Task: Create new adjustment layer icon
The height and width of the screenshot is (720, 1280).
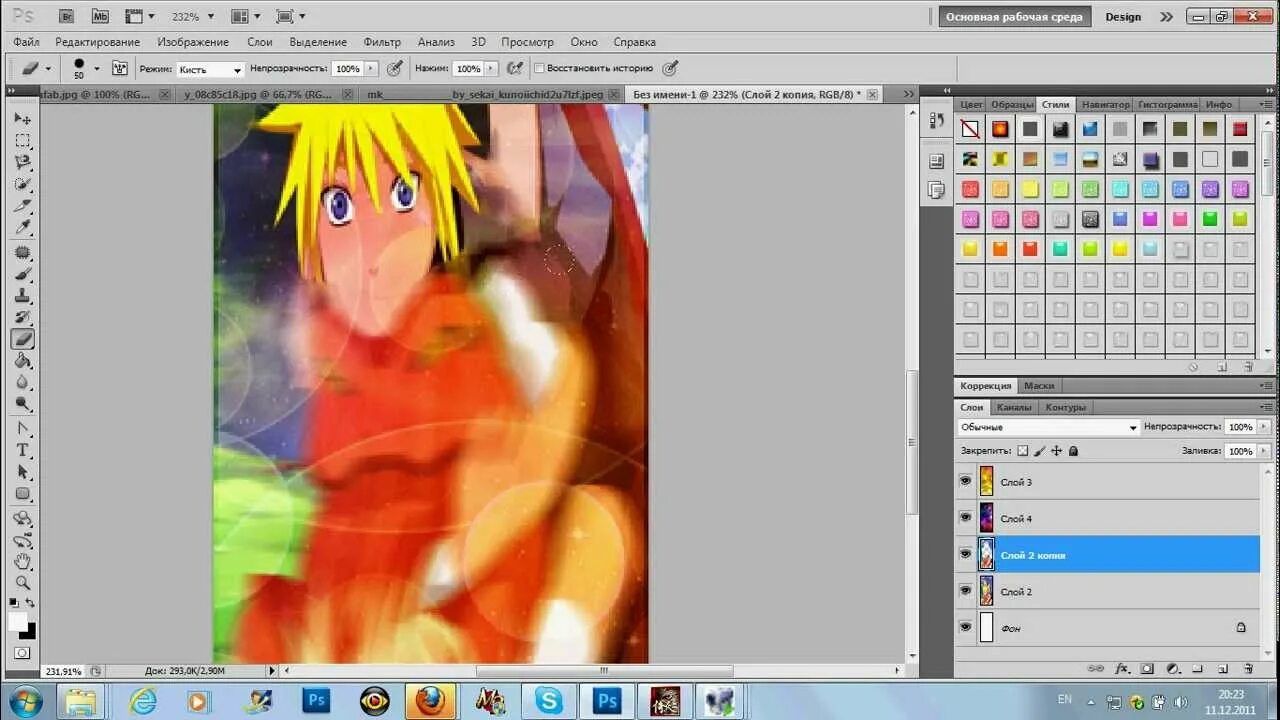Action: (x=1172, y=668)
